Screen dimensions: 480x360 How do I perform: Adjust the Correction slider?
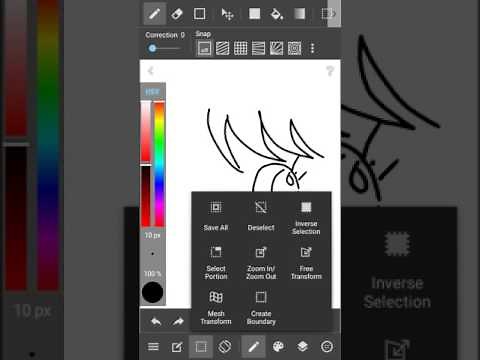165,49
